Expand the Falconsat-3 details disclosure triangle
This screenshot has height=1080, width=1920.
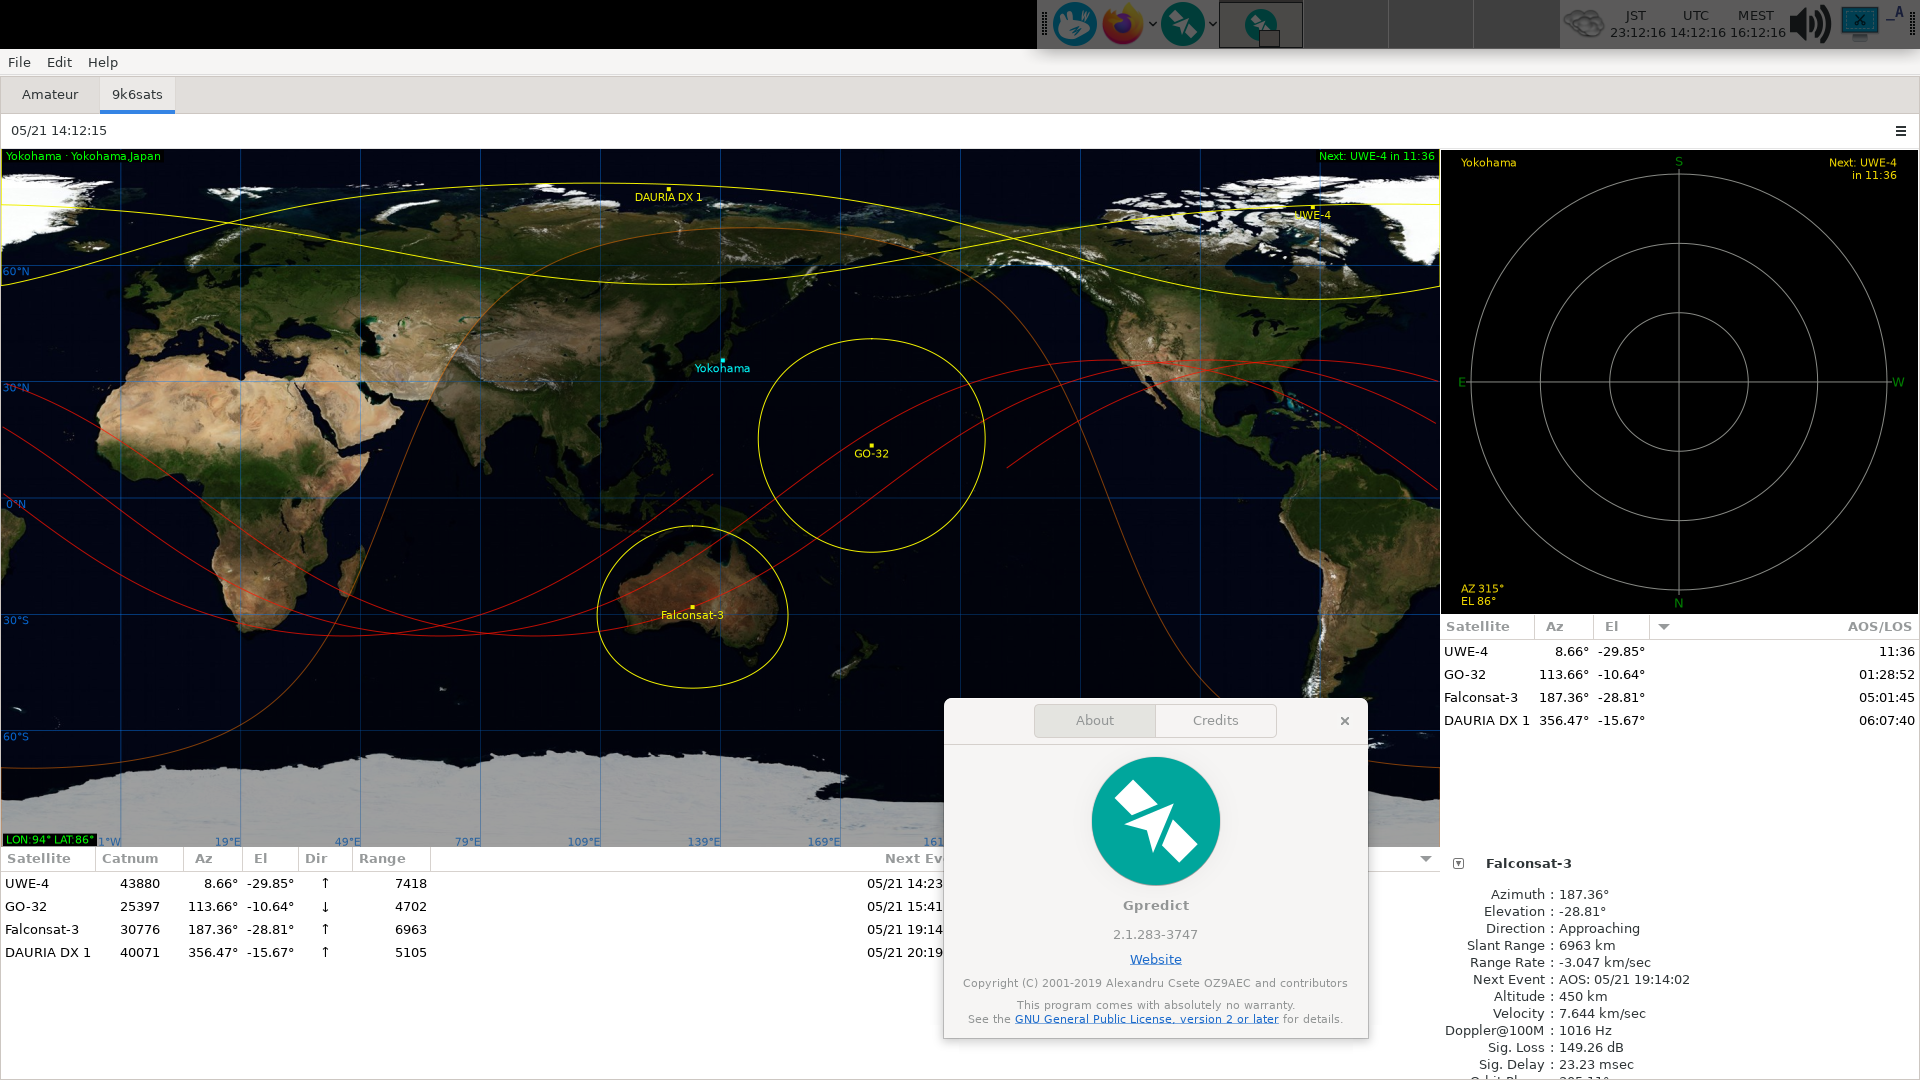pos(1459,863)
